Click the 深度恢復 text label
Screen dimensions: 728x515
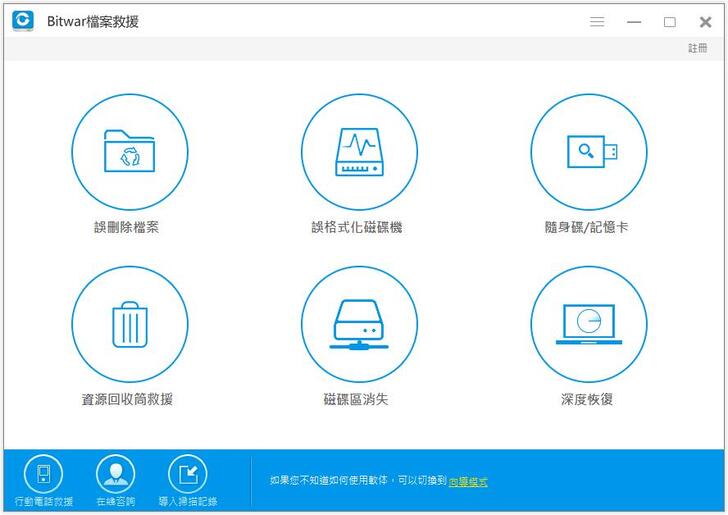pos(587,399)
